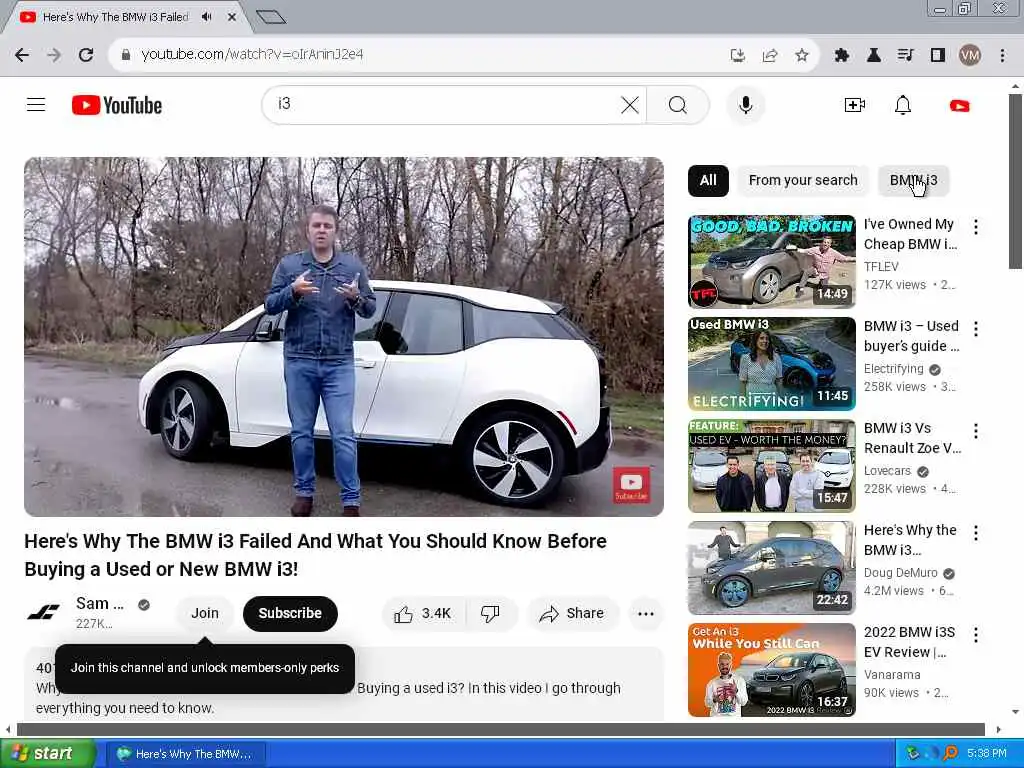Viewport: 1024px width, 768px height.
Task: Start voice search with the microphone
Action: (x=745, y=104)
